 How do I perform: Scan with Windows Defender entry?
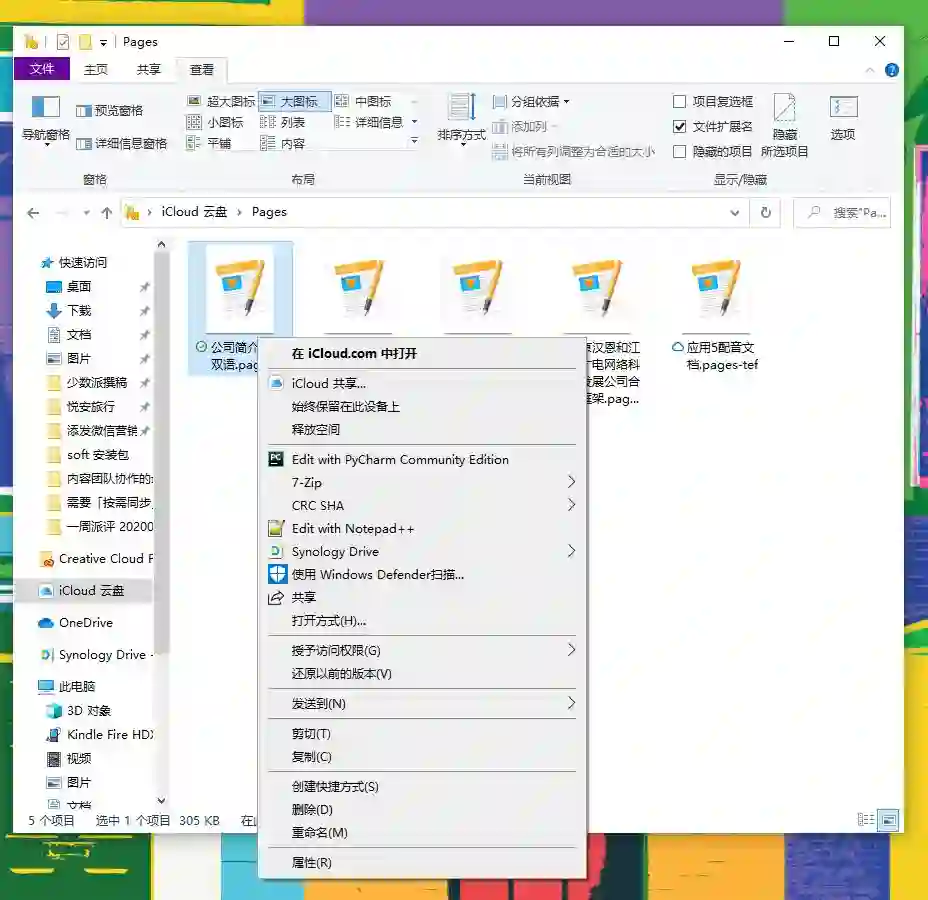[x=421, y=575]
